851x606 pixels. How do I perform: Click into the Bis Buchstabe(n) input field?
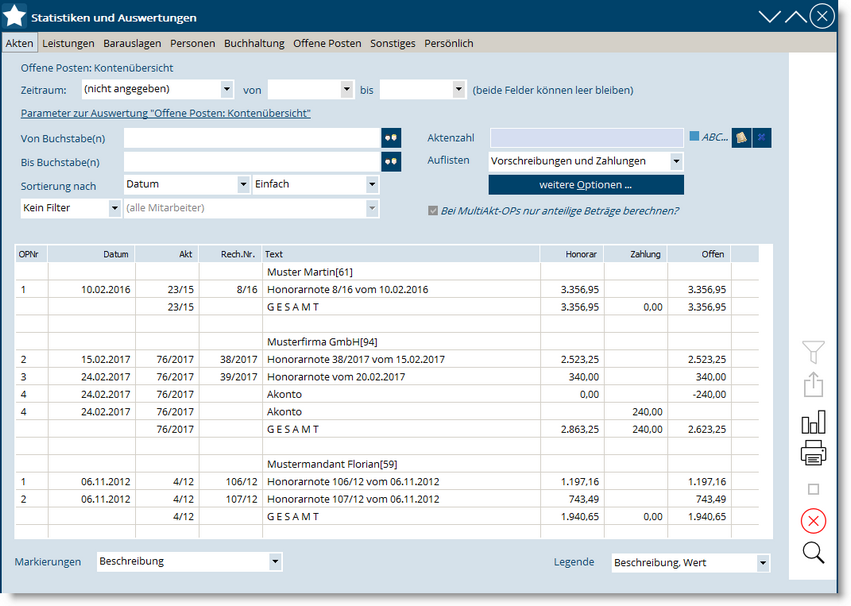(252, 162)
